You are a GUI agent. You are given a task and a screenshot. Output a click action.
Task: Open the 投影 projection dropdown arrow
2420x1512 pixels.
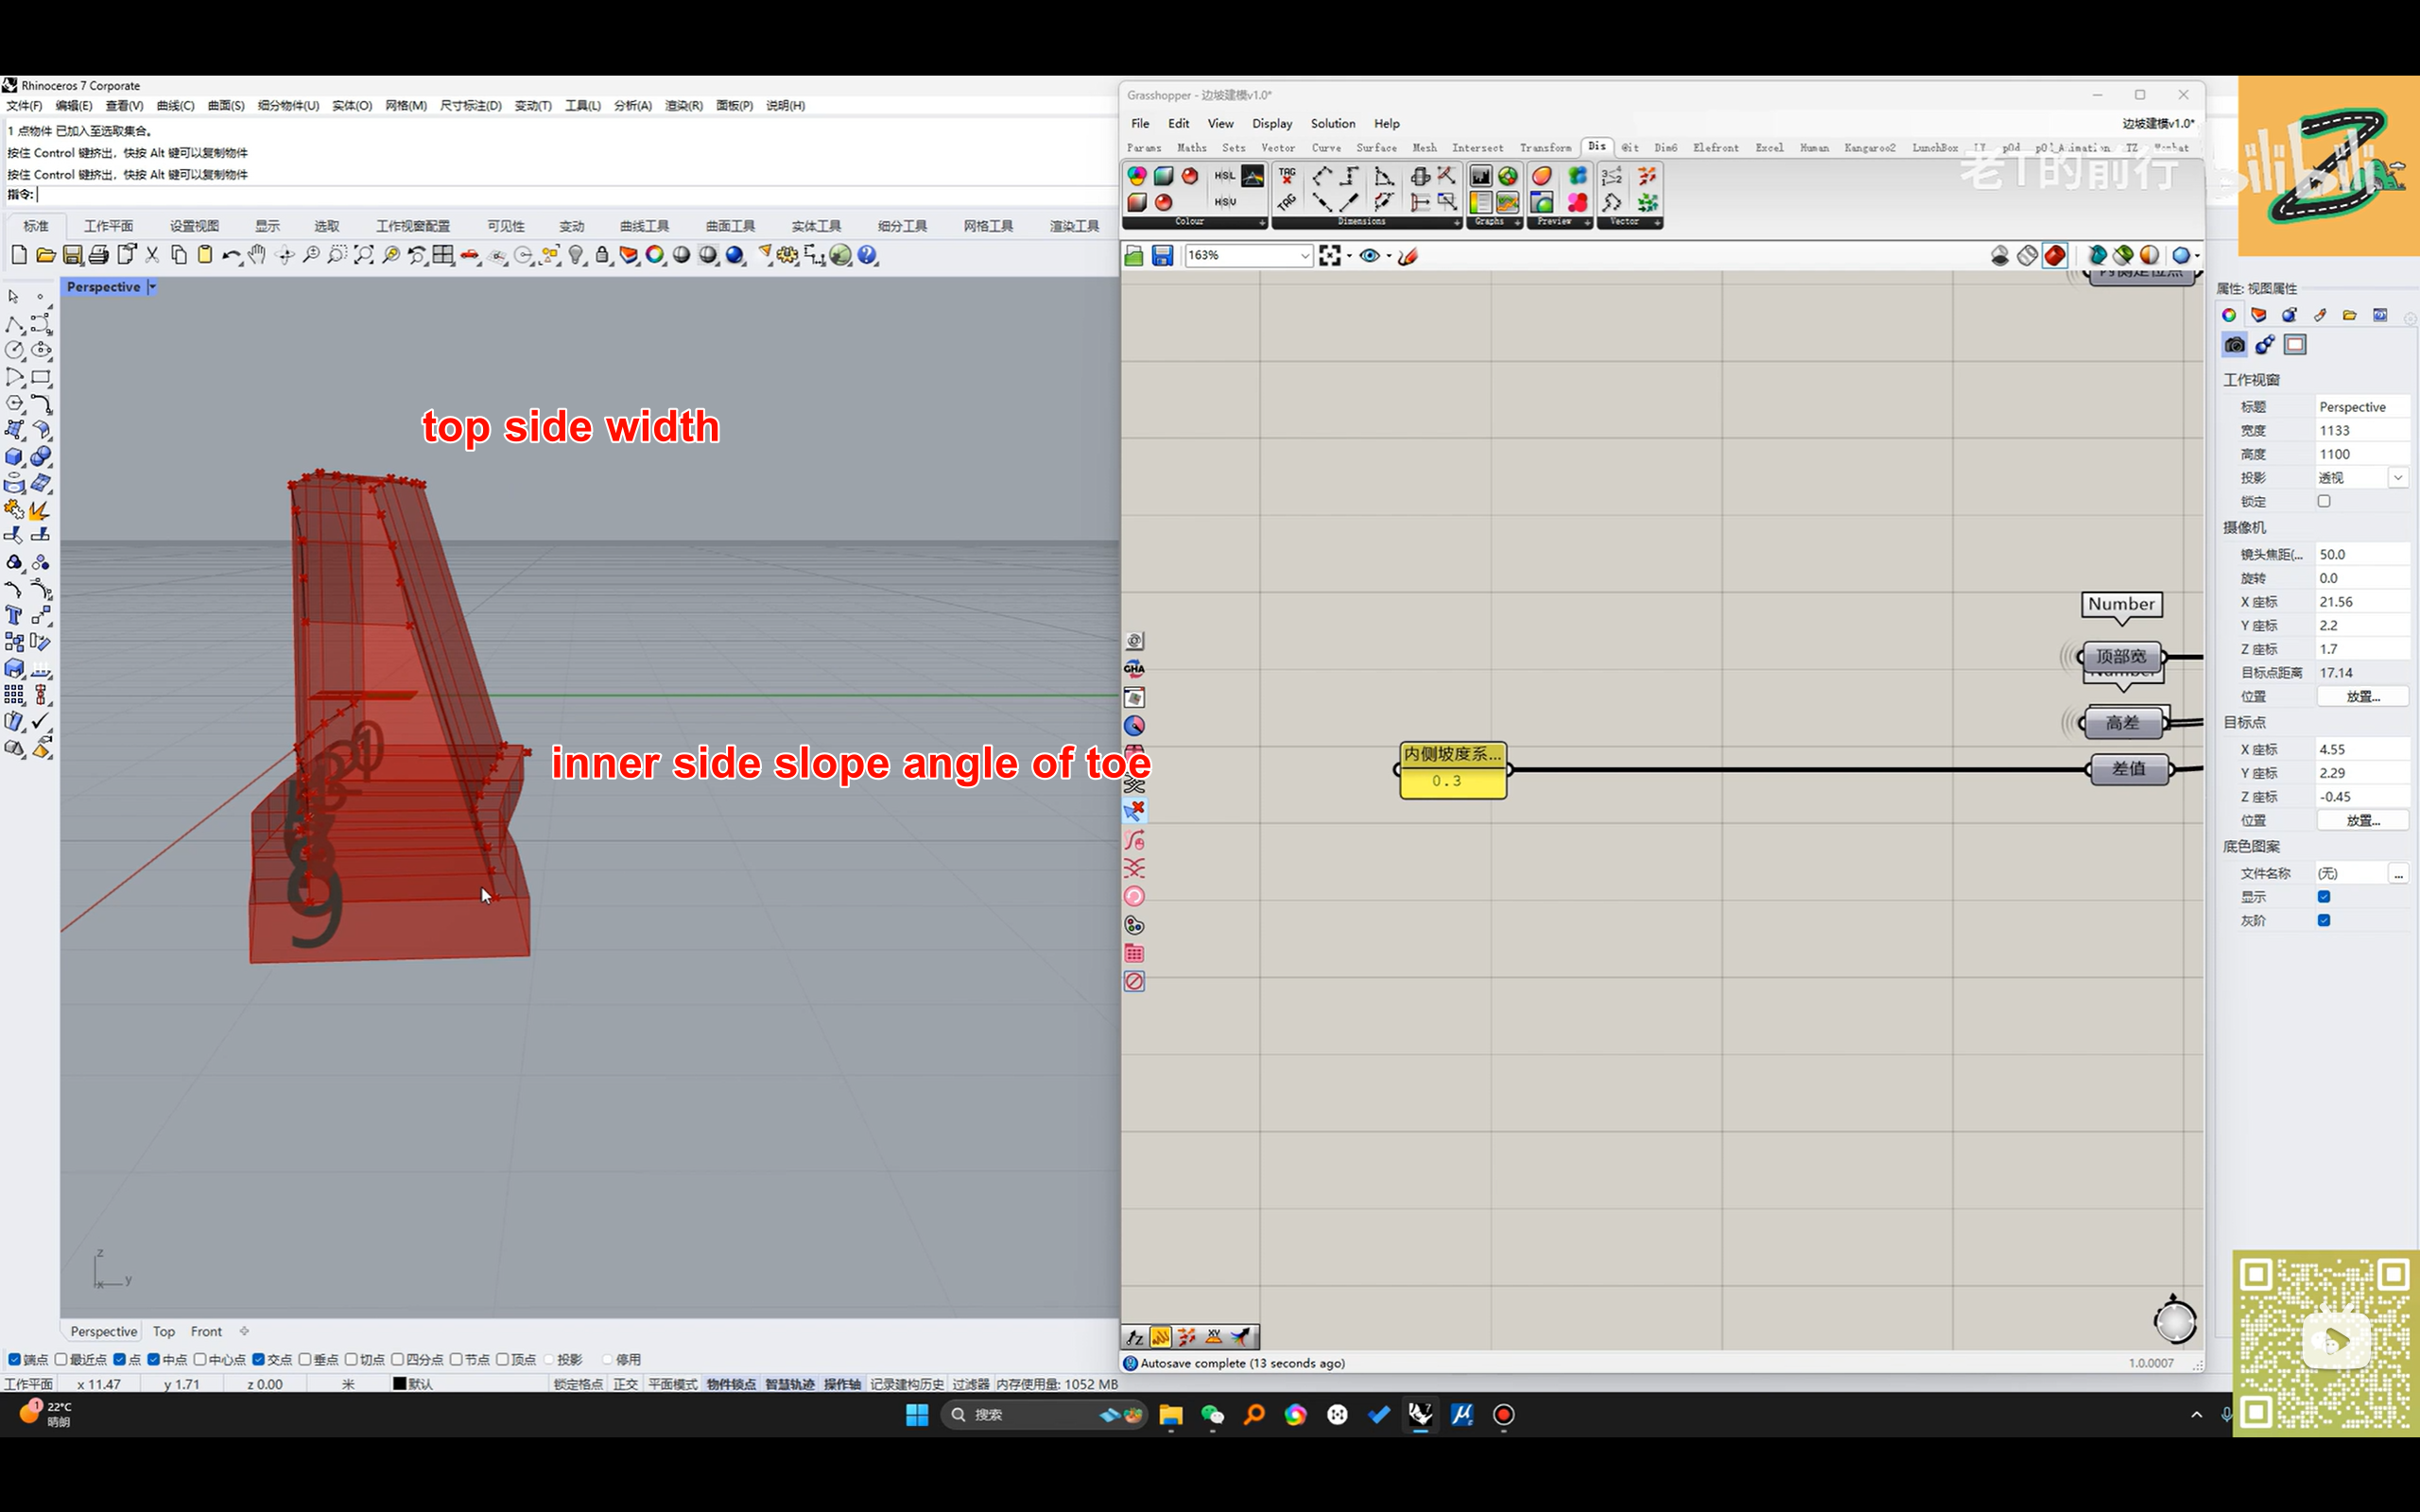pos(2398,478)
